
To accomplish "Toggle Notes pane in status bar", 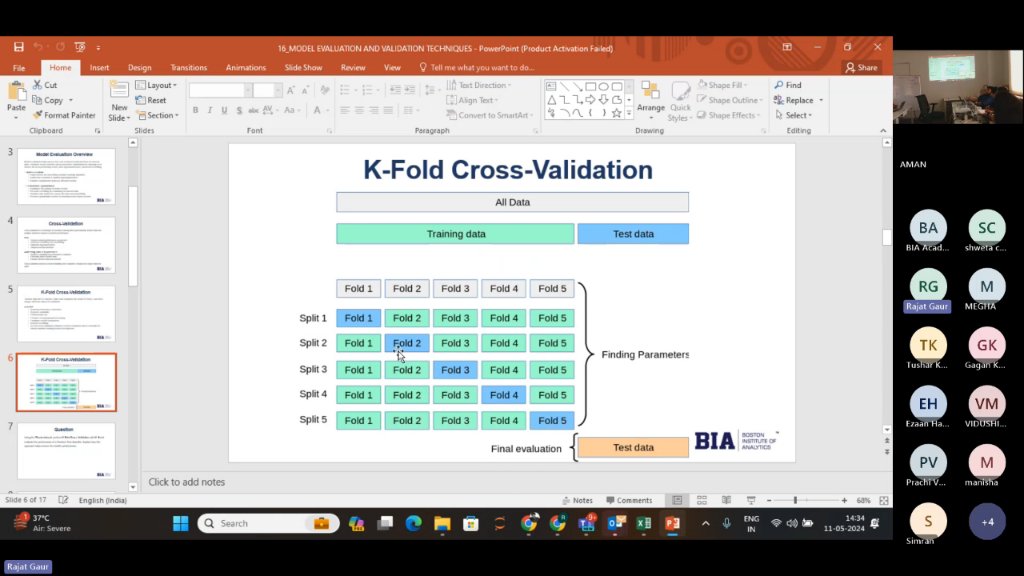I will coord(578,500).
